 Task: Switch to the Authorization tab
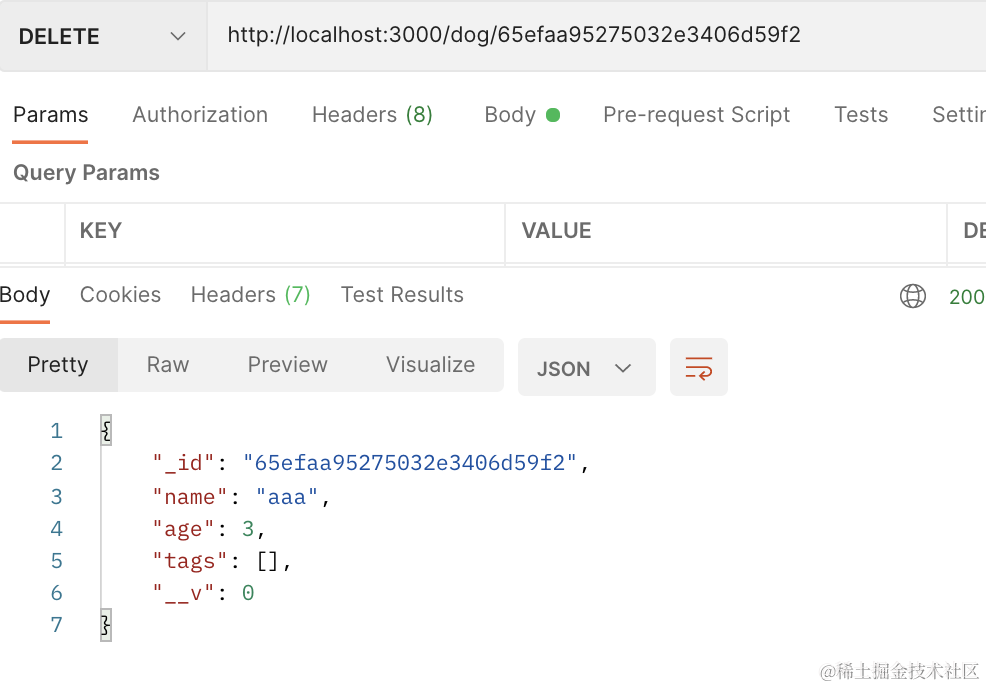coord(200,115)
